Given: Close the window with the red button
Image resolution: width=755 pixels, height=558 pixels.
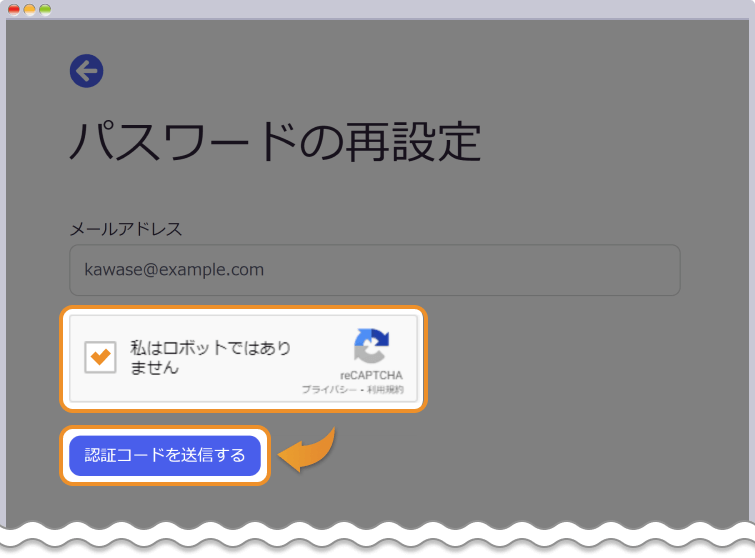Looking at the screenshot, I should pos(14,10).
